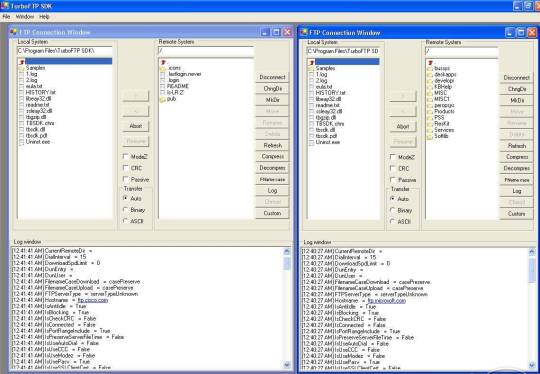The image size is (540, 374).
Task: Select the Samples folder icon in microsoft window
Action: click(311, 68)
